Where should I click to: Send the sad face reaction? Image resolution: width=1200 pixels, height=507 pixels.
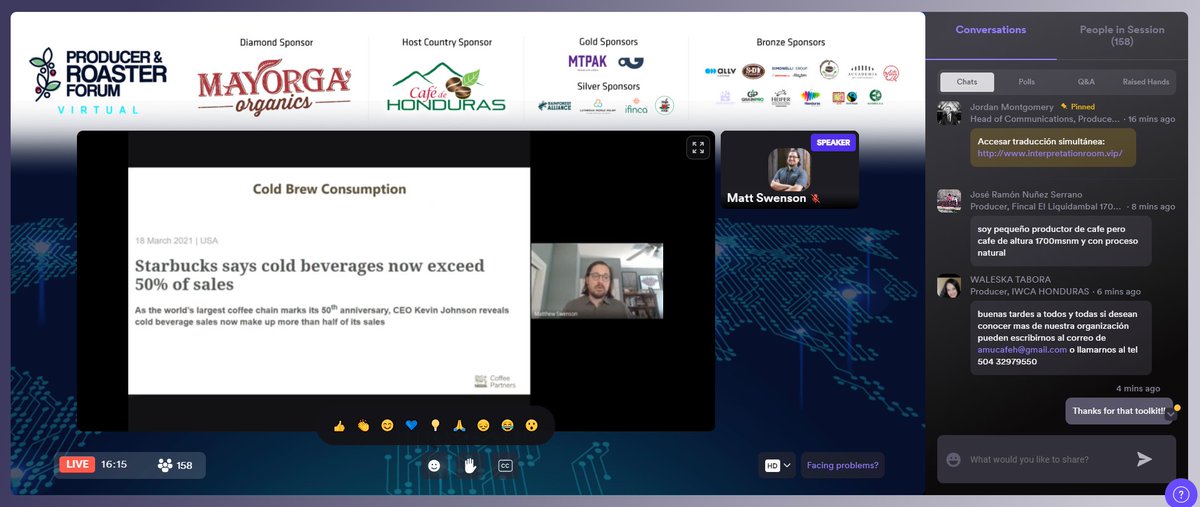click(x=483, y=425)
